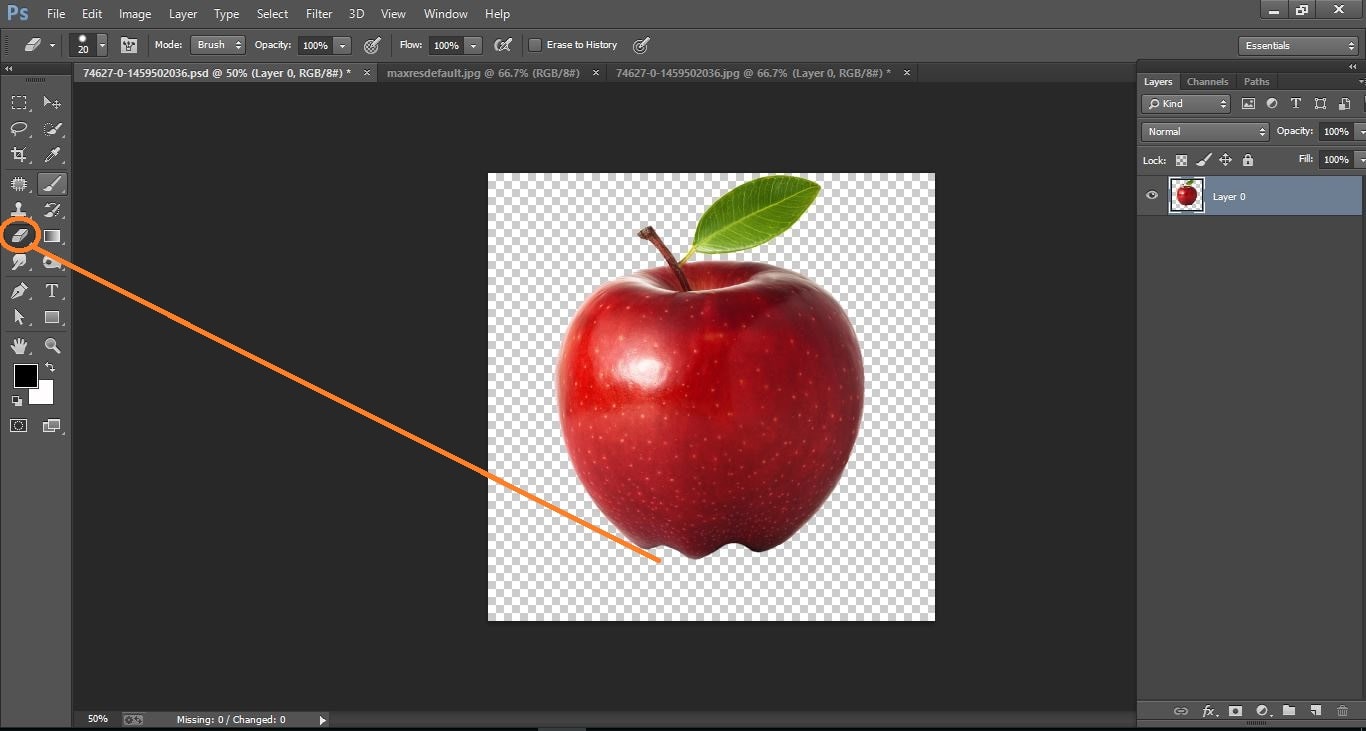Viewport: 1366px width, 731px height.
Task: Hide Layer 0 using its eye icon
Action: pyautogui.click(x=1152, y=196)
